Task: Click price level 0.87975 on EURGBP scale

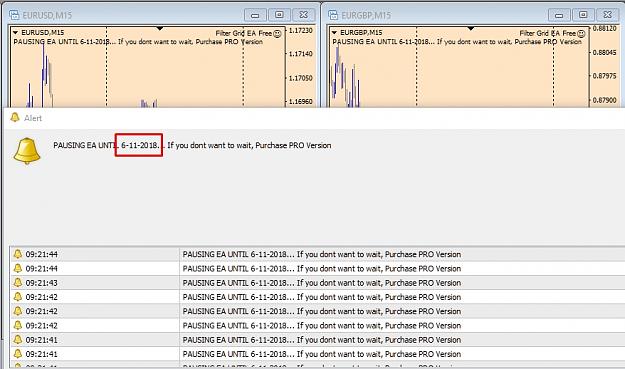Action: click(x=605, y=76)
